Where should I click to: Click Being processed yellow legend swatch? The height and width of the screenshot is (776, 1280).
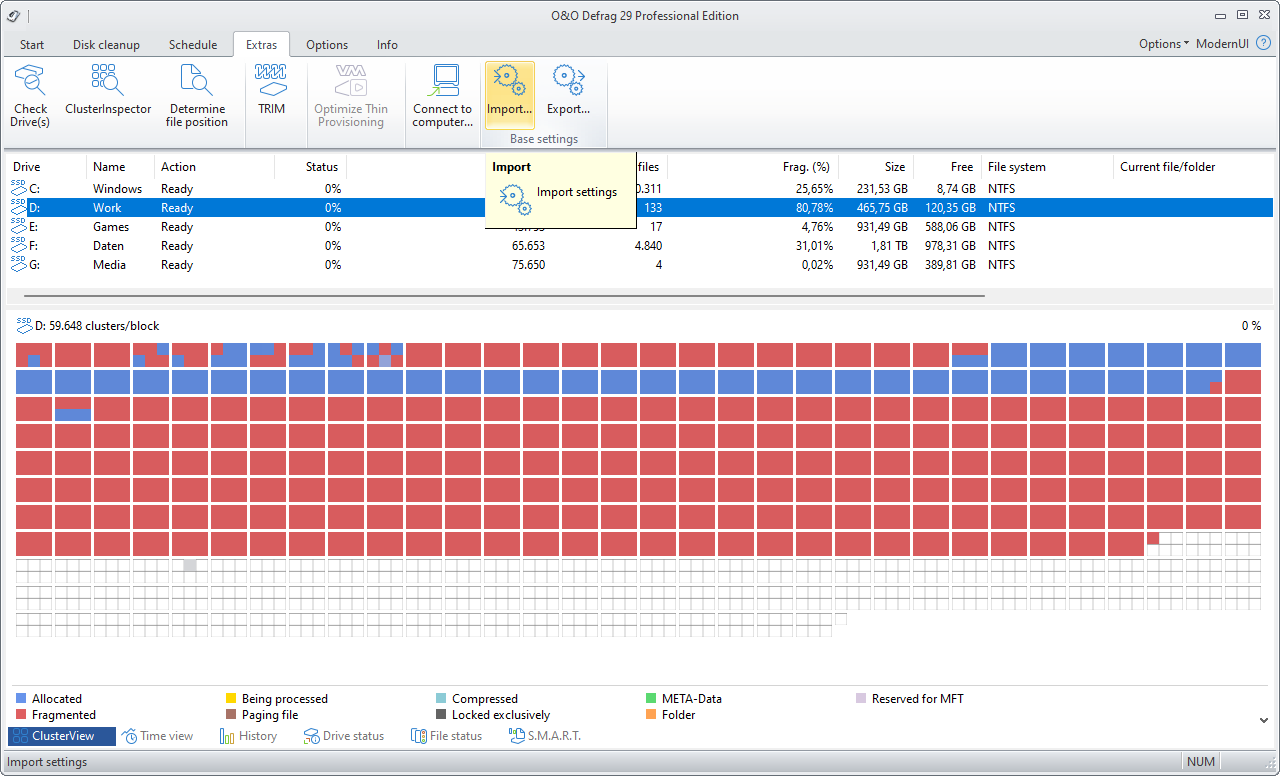point(231,699)
